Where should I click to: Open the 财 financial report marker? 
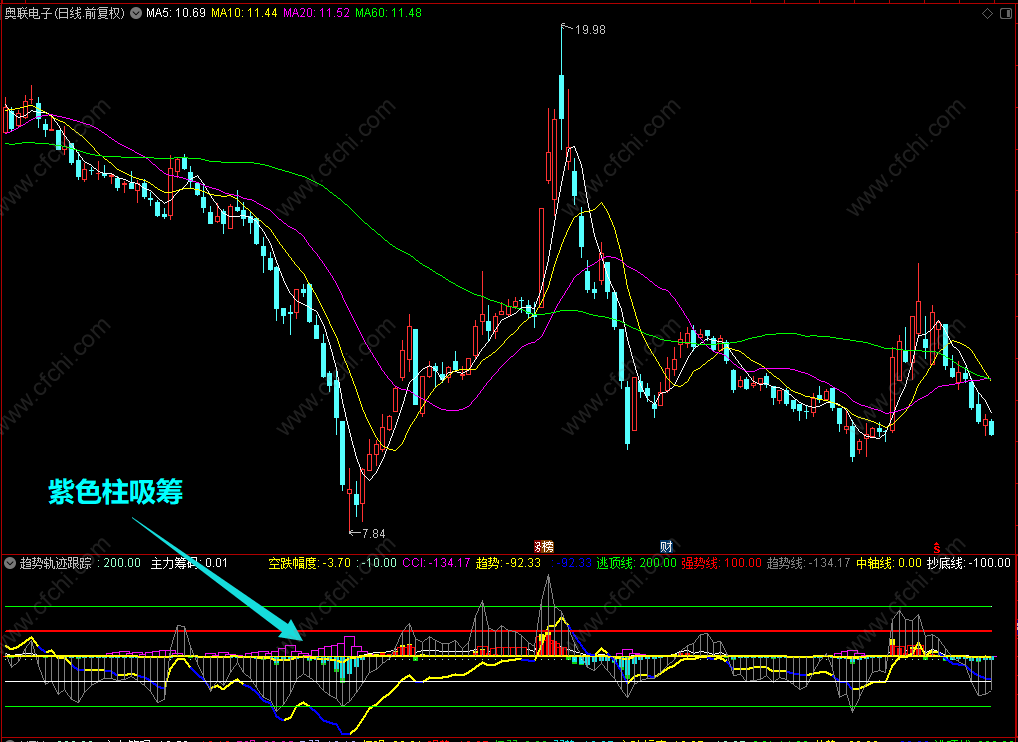[666, 547]
